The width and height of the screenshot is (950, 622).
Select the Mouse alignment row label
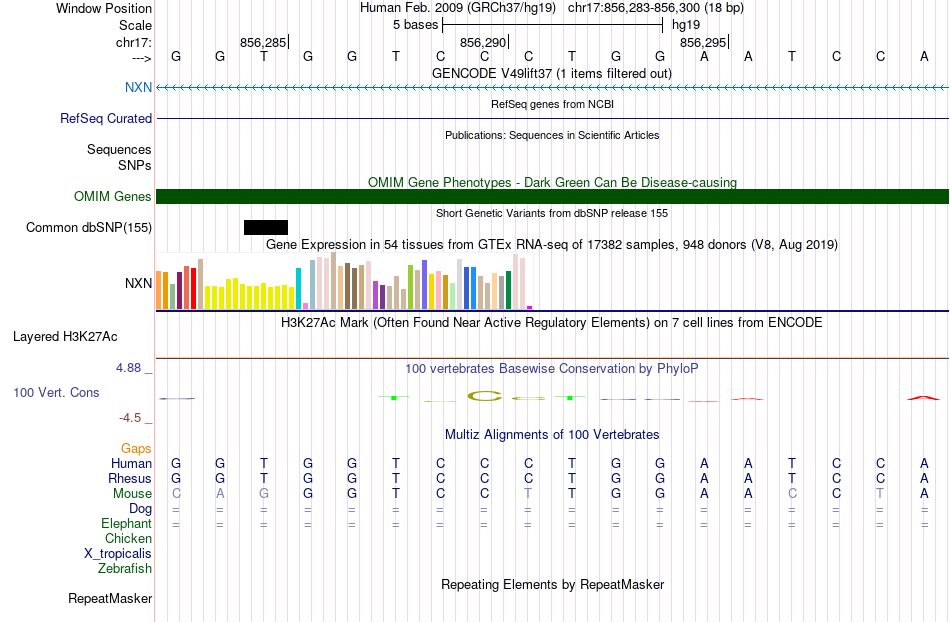click(x=132, y=494)
